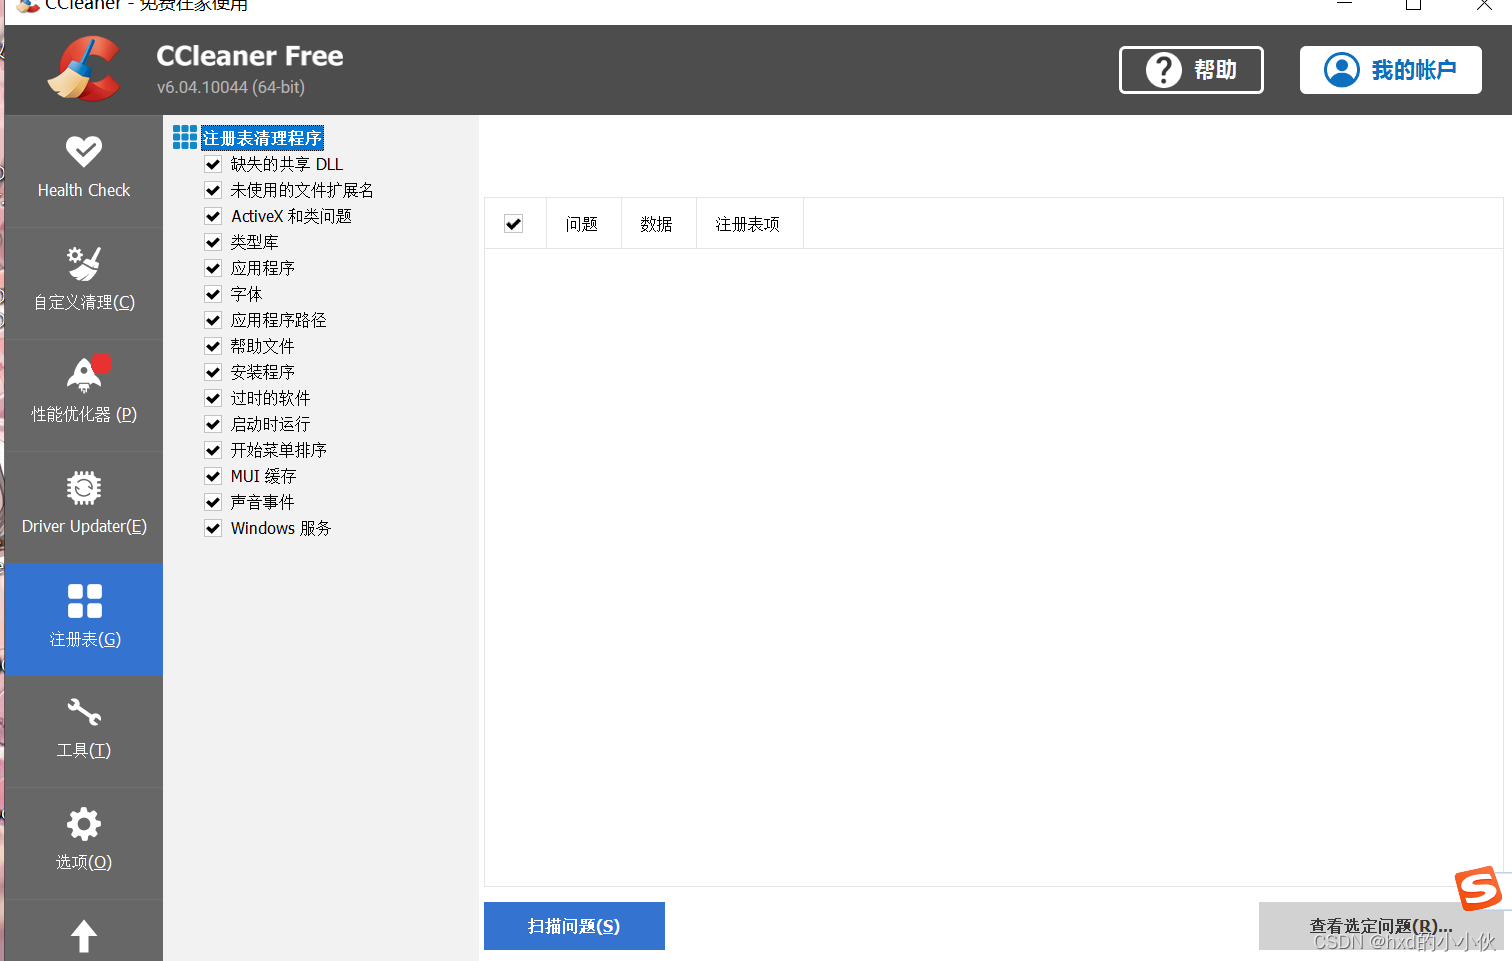This screenshot has height=961, width=1512.
Task: Toggle 帮助文件 checkbox
Action: (213, 346)
